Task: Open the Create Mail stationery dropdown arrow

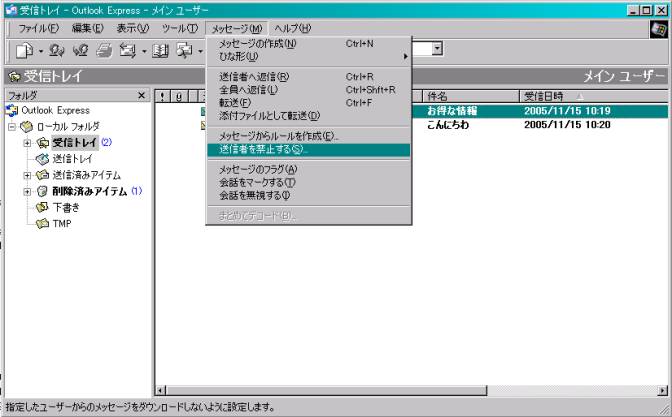Action: (41, 51)
